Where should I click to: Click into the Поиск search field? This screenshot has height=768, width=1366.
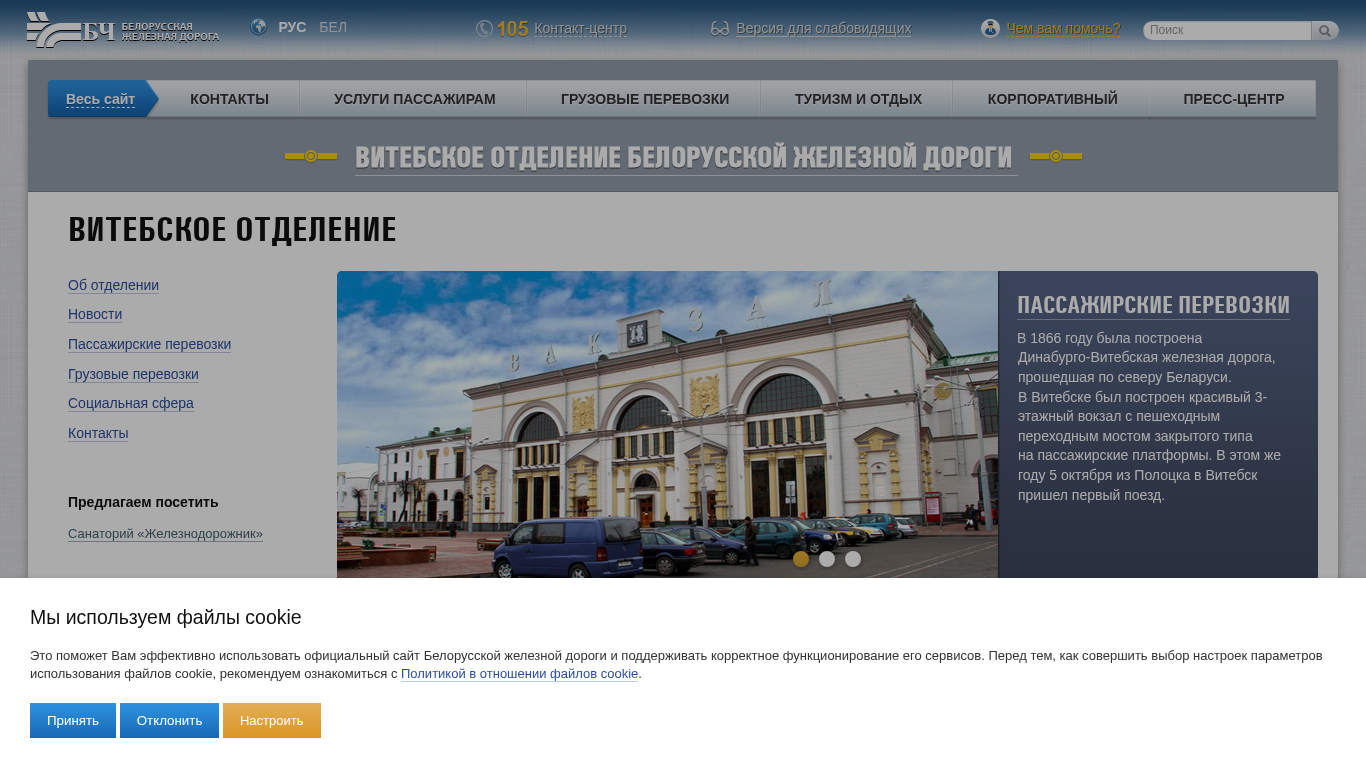(1226, 31)
